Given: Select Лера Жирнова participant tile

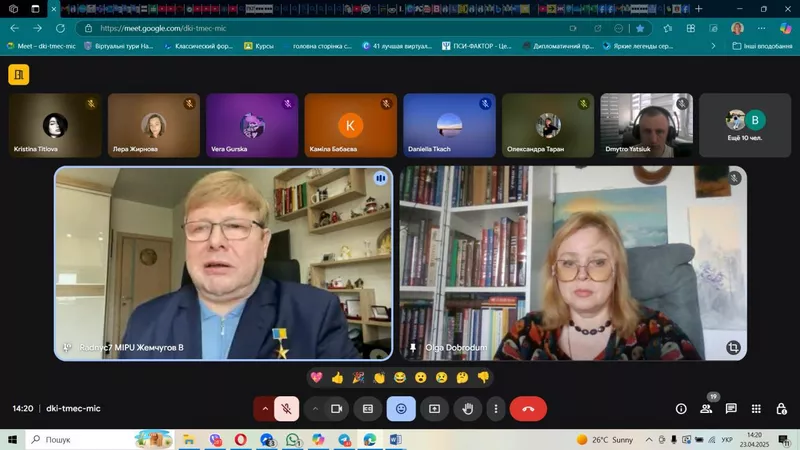Looking at the screenshot, I should click(x=154, y=125).
